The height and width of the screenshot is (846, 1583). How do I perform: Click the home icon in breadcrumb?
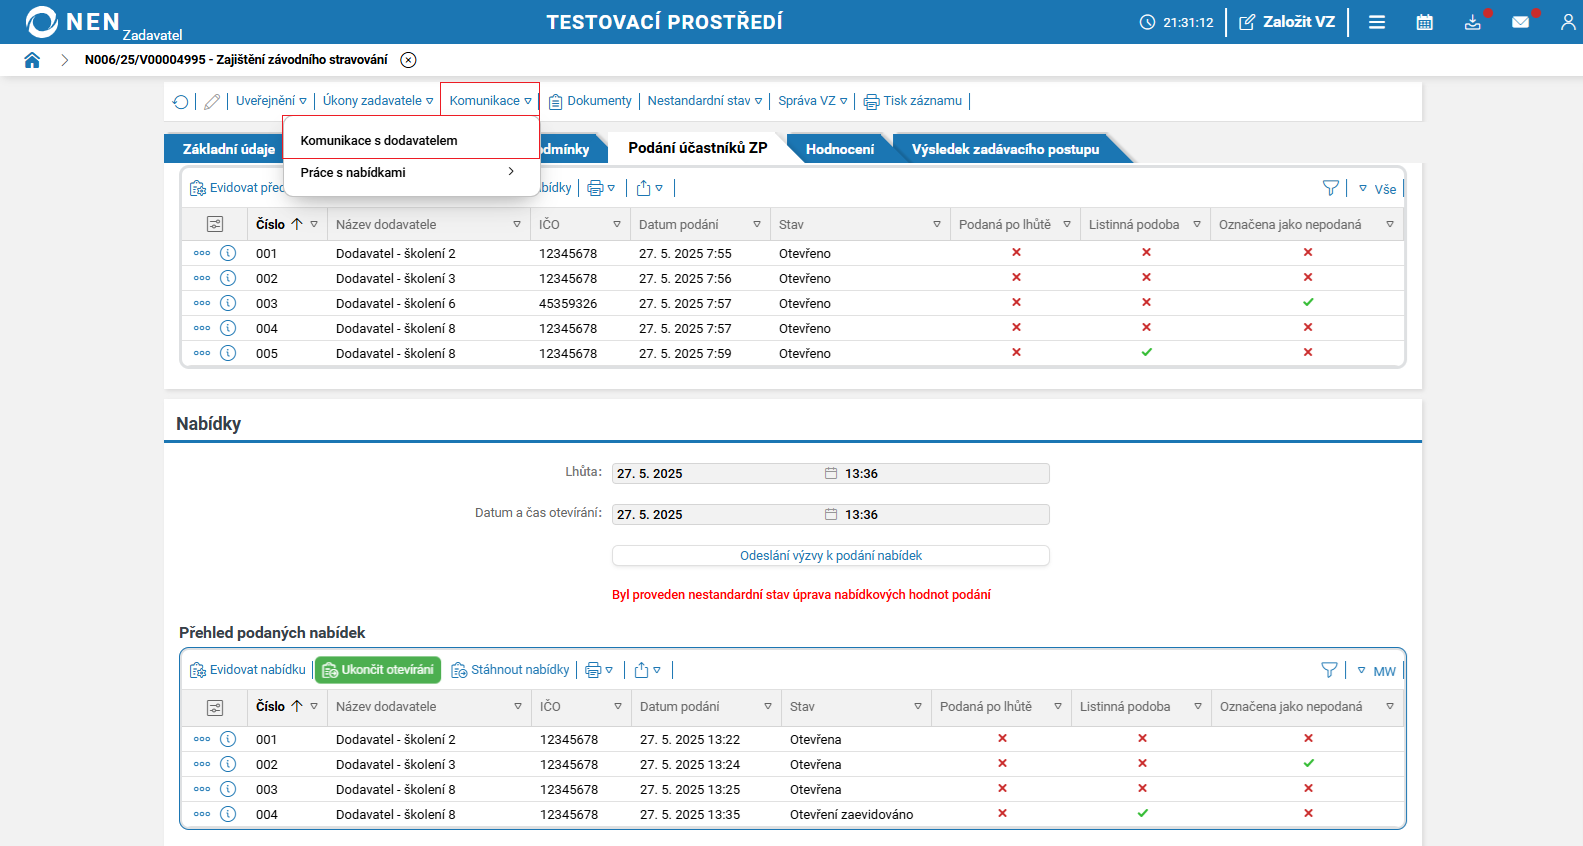pos(32,60)
